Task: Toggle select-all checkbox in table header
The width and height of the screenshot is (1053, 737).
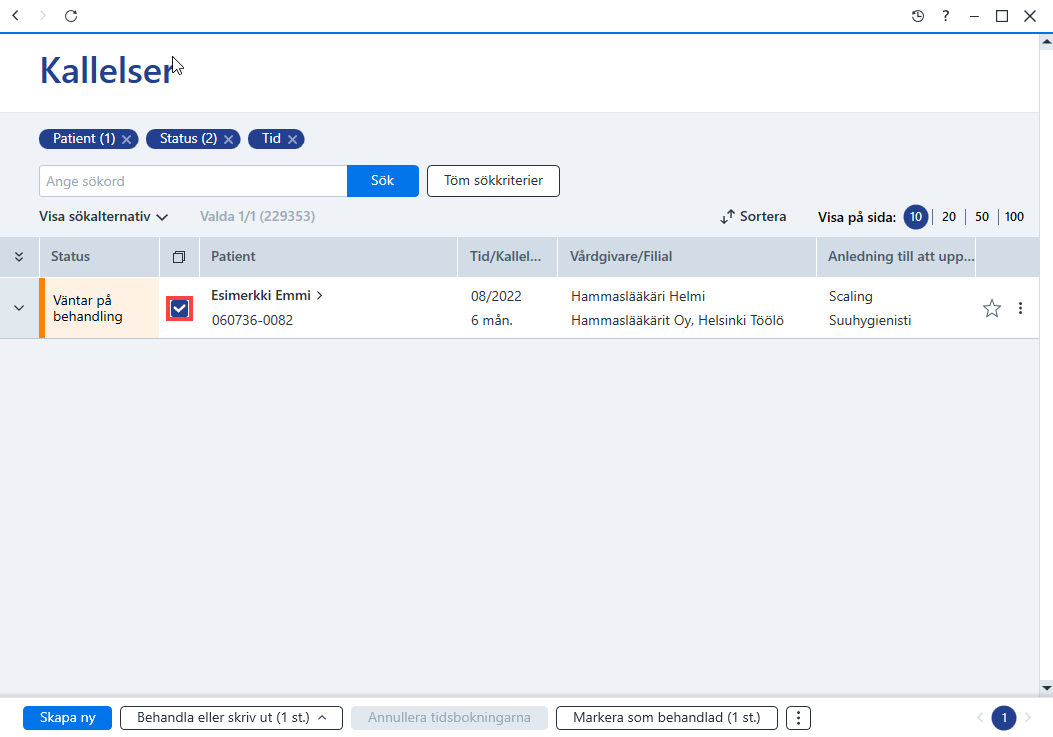Action: (179, 257)
